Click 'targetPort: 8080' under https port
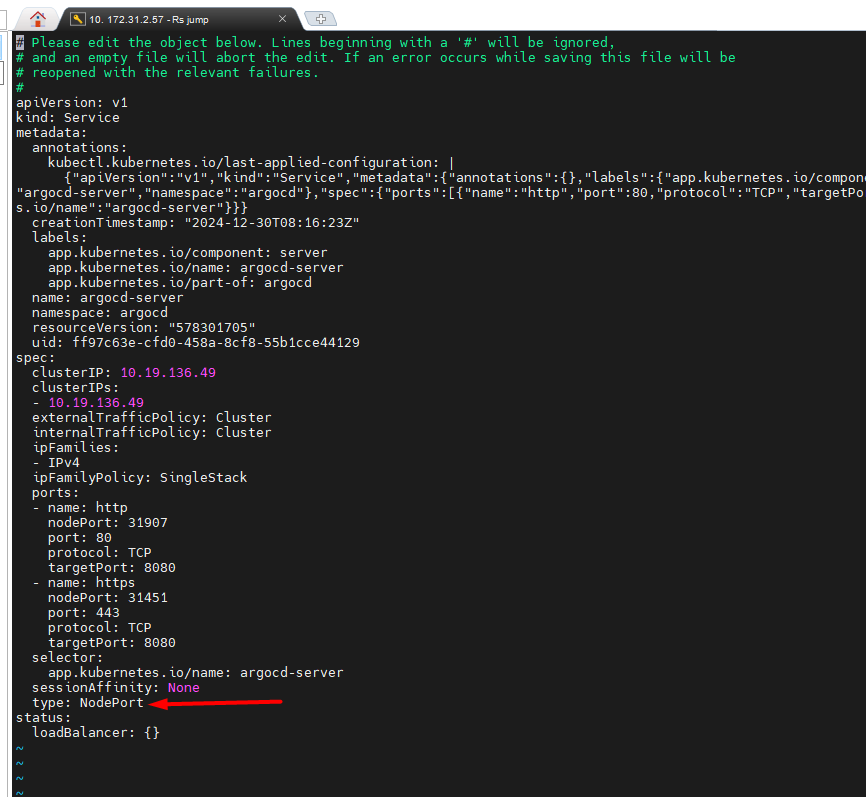 click(112, 643)
